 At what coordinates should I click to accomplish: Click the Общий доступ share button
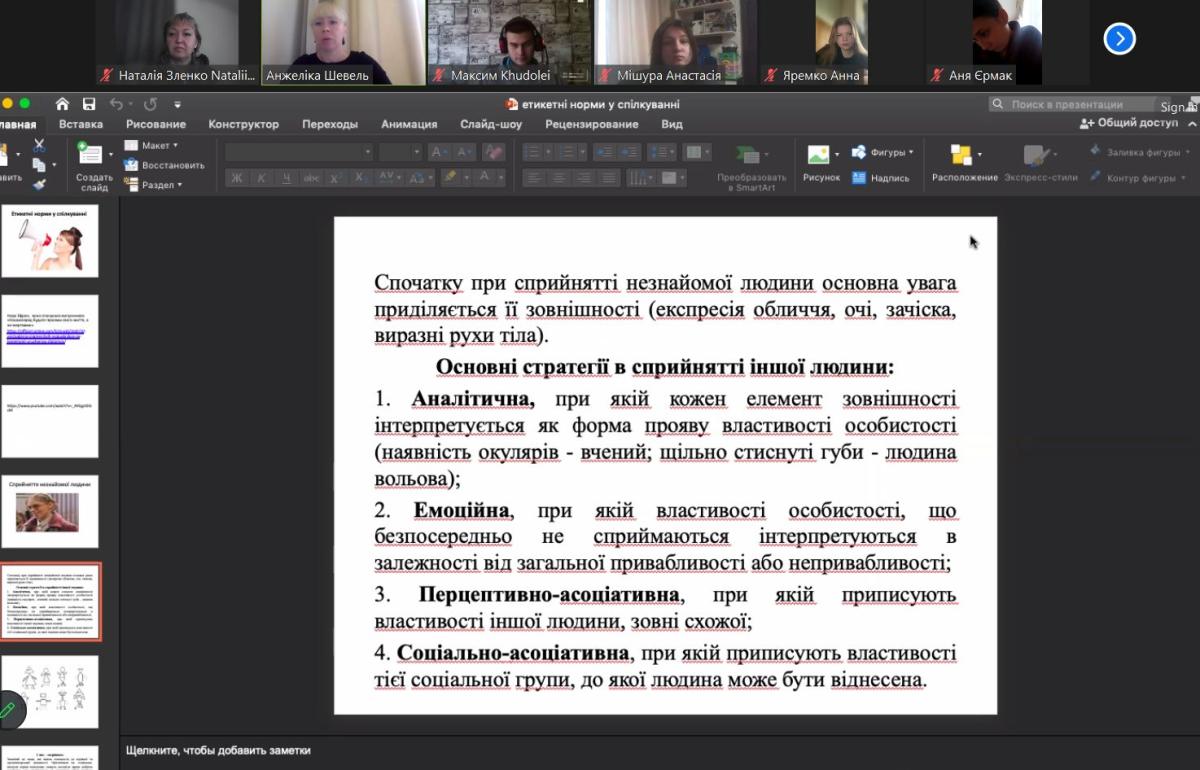[x=1130, y=123]
